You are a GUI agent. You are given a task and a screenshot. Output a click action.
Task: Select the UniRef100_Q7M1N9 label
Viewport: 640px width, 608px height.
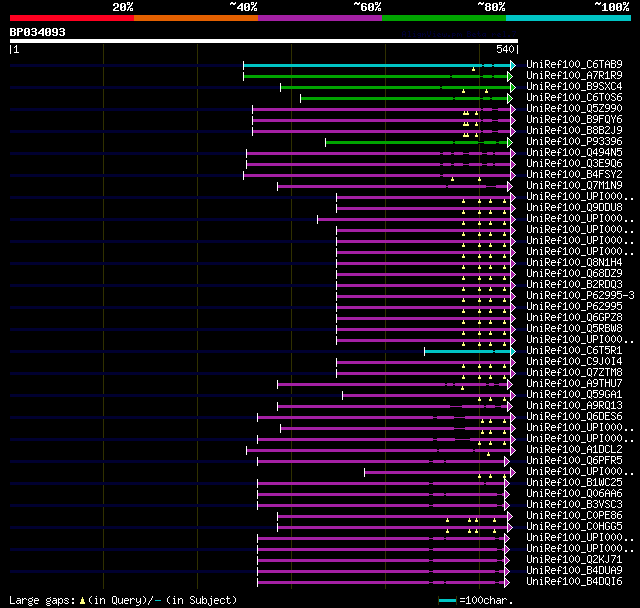click(x=574, y=186)
